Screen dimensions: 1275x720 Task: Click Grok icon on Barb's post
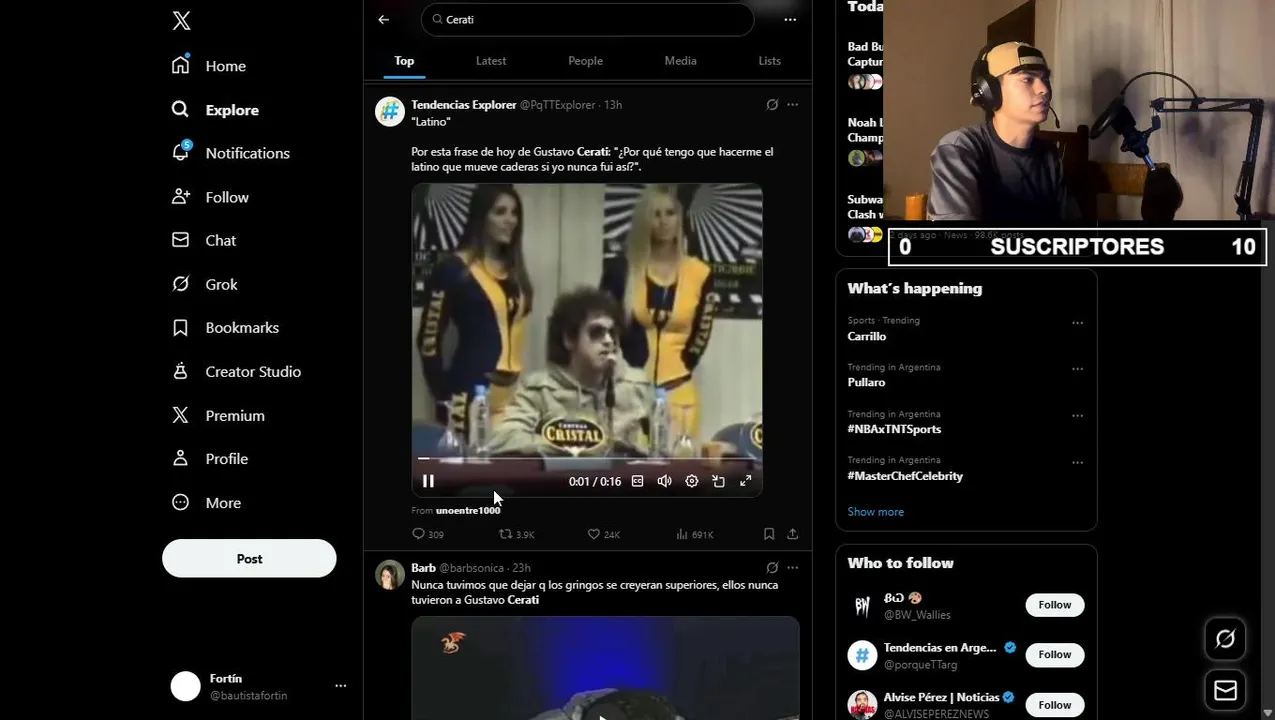click(x=772, y=568)
